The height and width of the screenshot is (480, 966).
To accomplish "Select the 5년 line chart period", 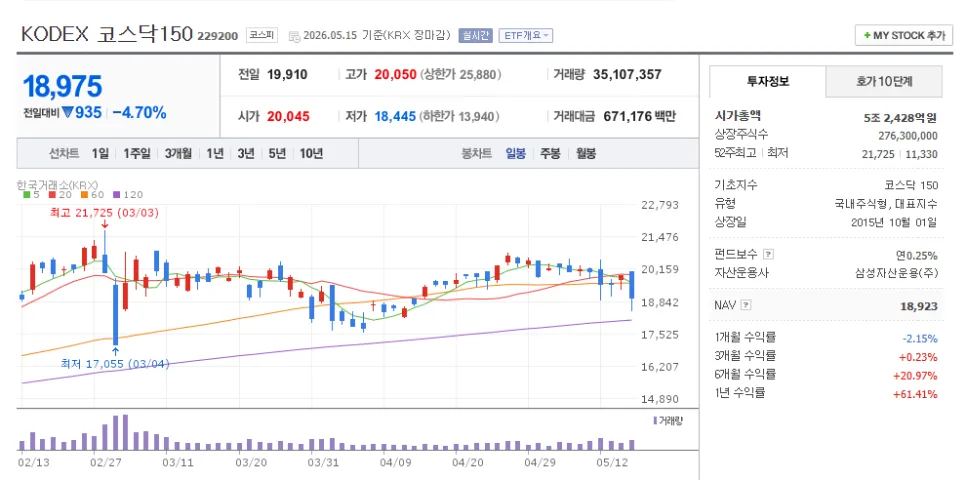I will click(277, 154).
